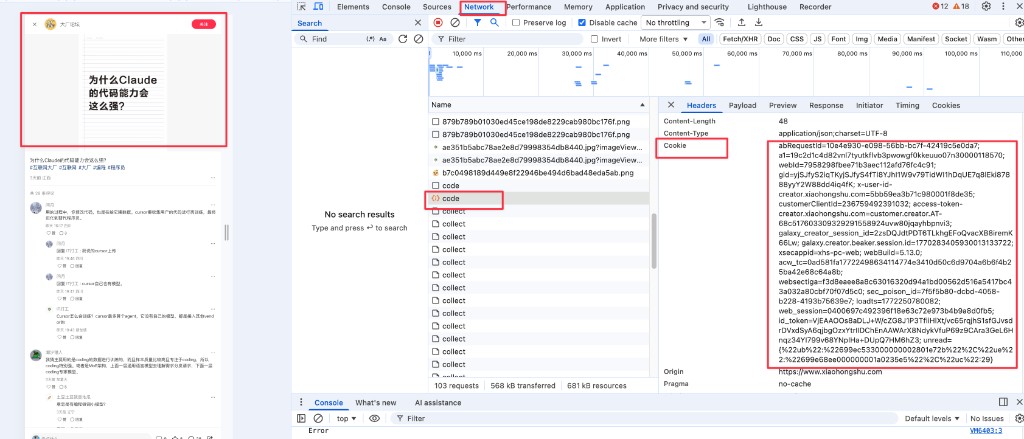The height and width of the screenshot is (439, 1024).
Task: Close the note overlay with X icon
Action: pos(35,24)
